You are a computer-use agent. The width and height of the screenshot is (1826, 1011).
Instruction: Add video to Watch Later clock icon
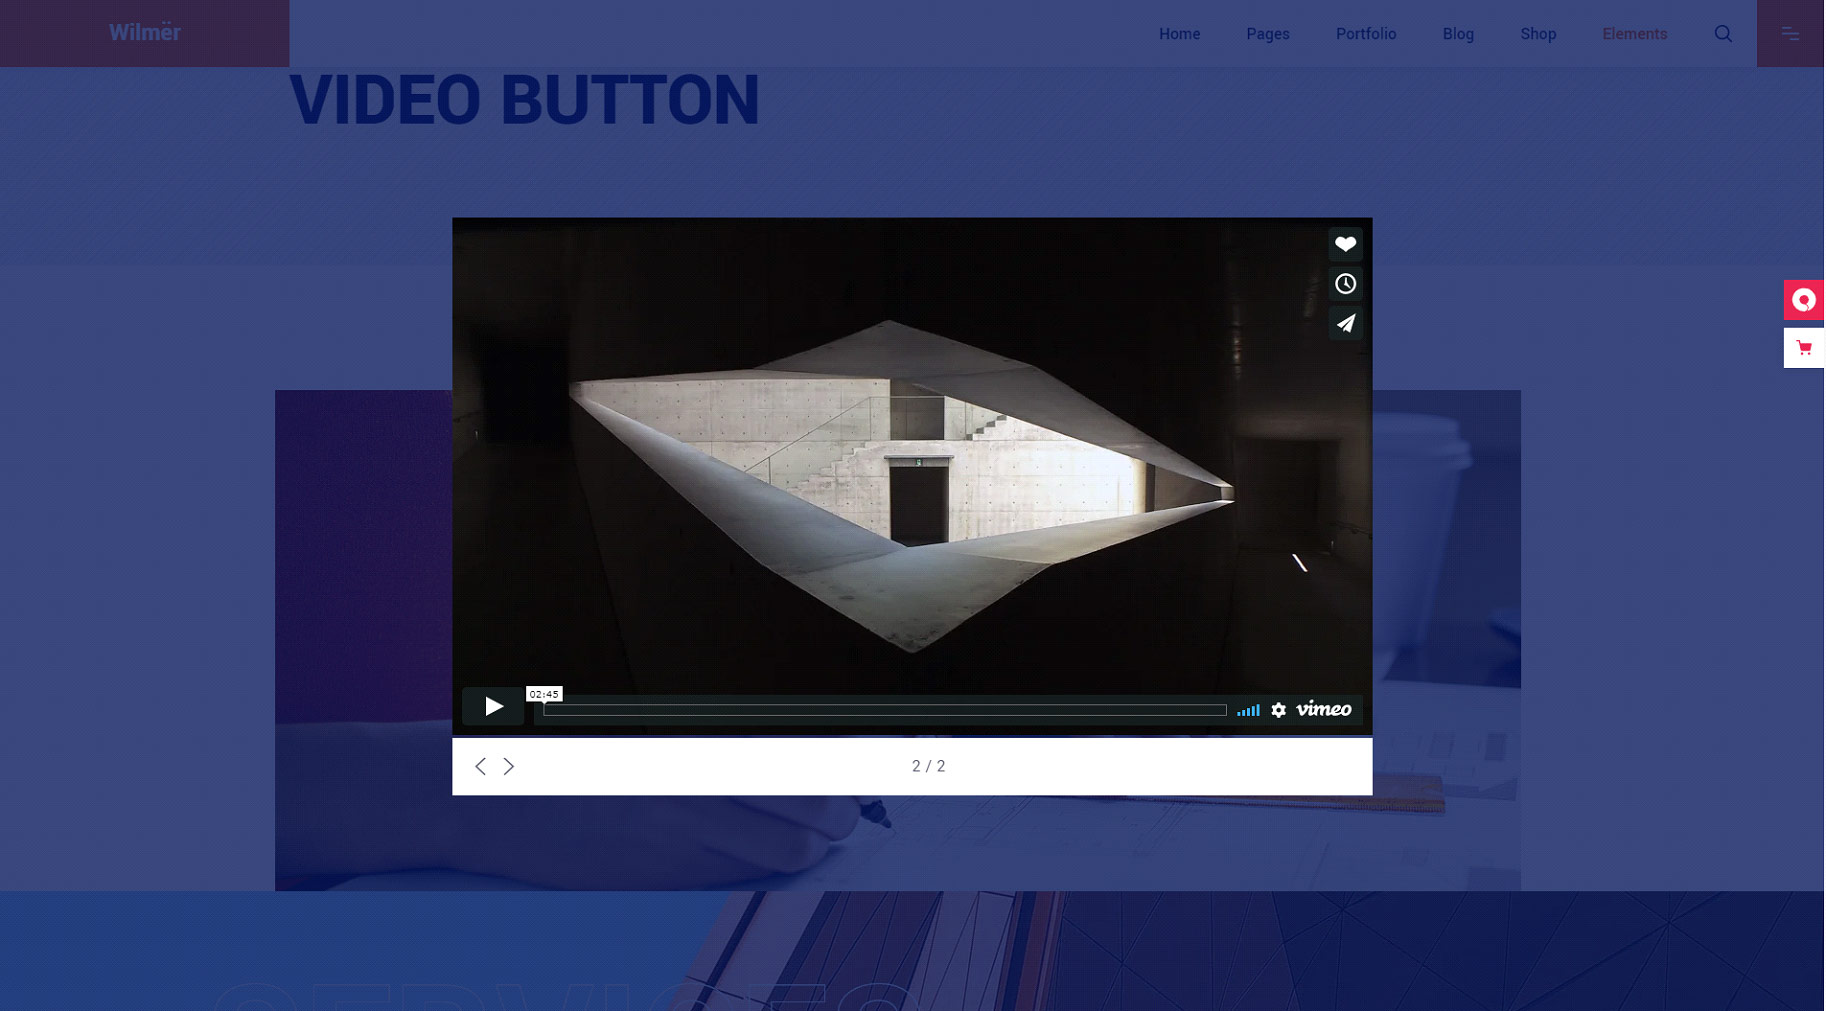[1345, 284]
